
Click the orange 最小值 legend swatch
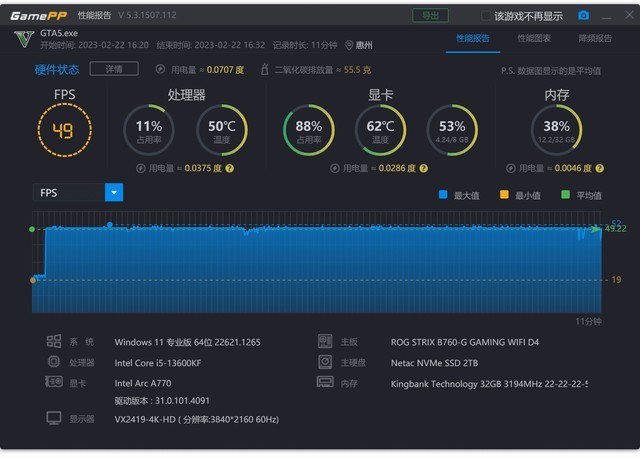504,195
